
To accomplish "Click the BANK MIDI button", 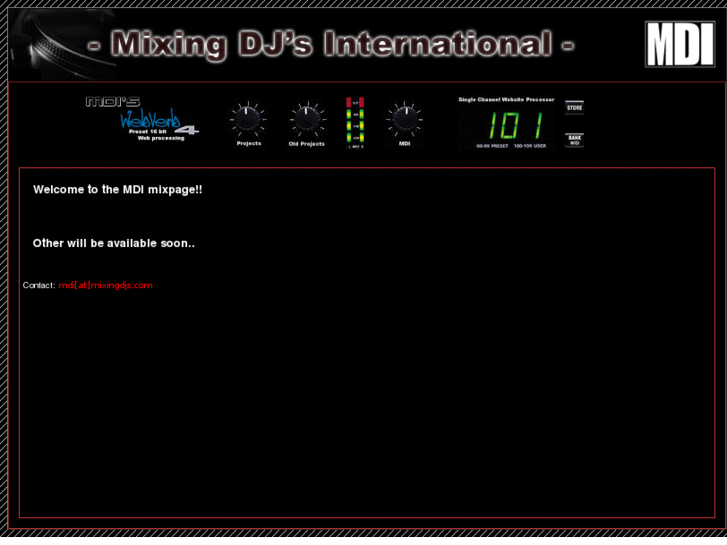I will click(x=574, y=140).
